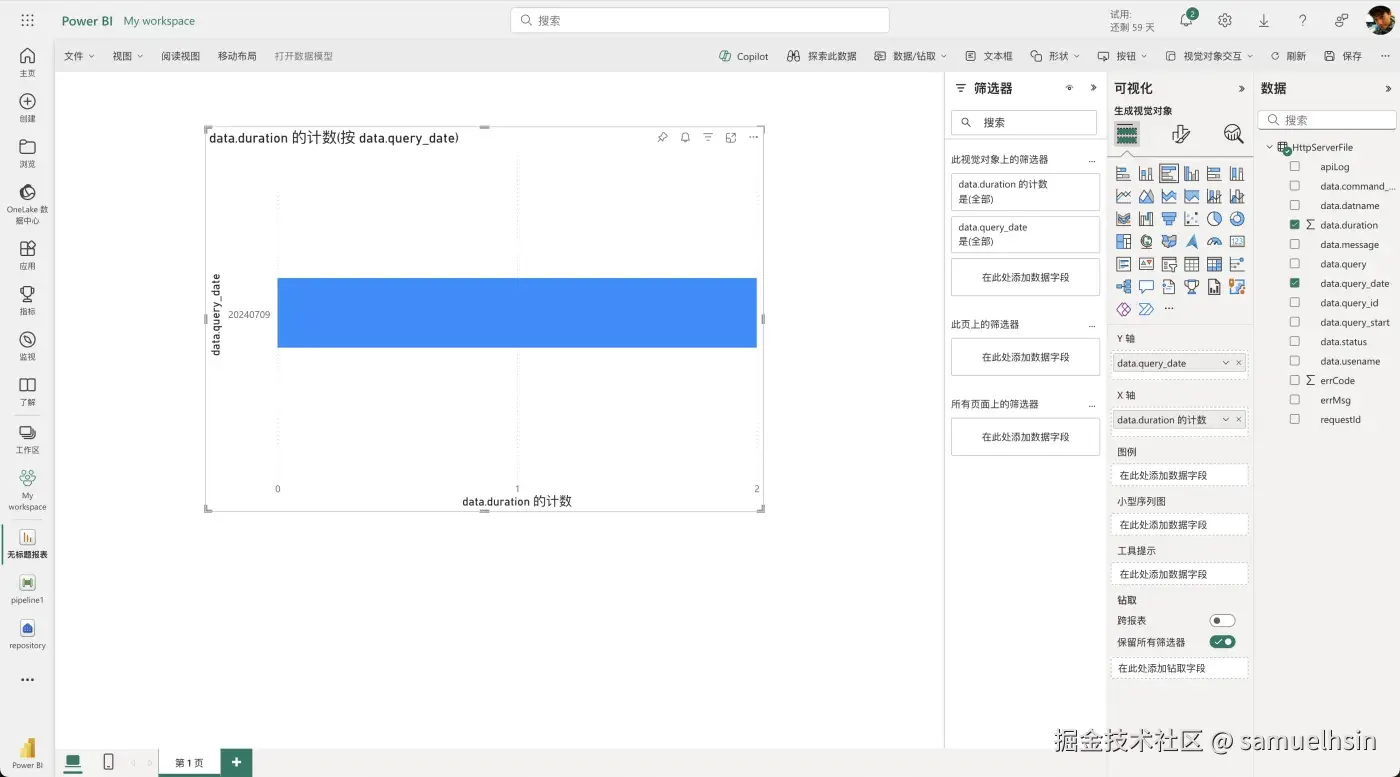This screenshot has width=1400, height=777.
Task: Uncheck the data.query_date field checkbox
Action: coord(1295,283)
